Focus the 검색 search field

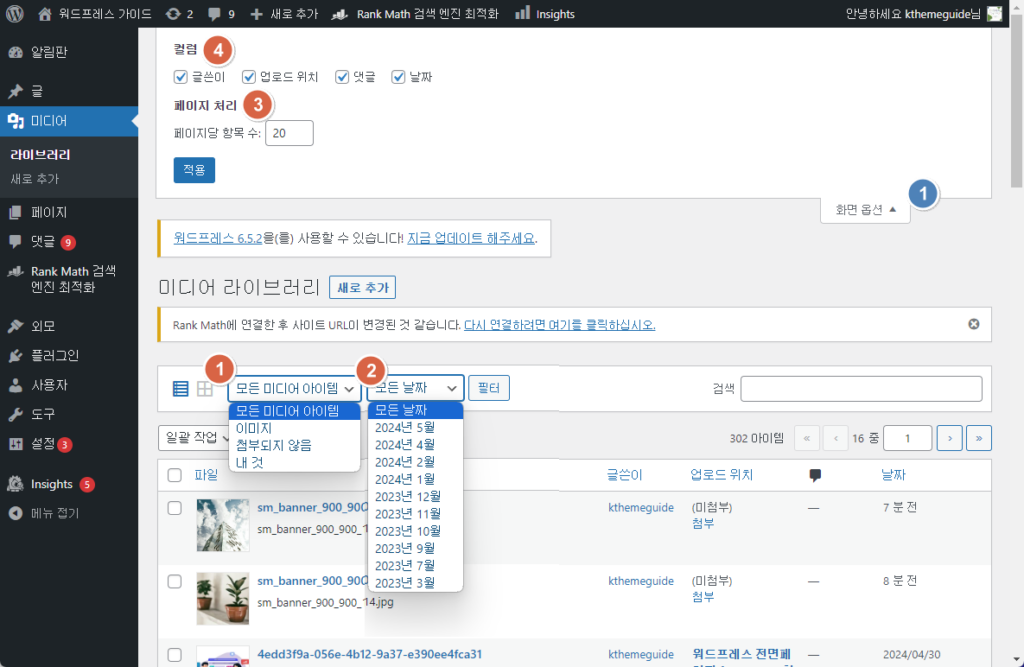(861, 389)
